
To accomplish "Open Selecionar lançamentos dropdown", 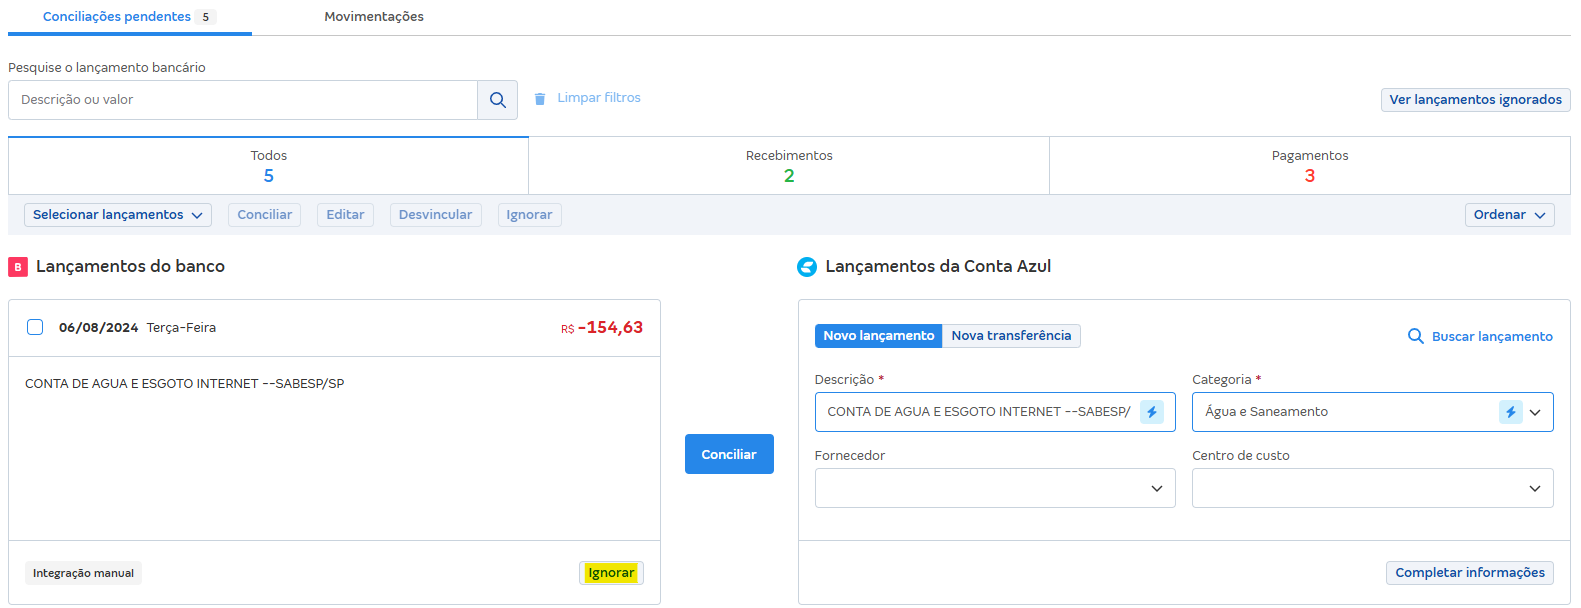I will pos(118,215).
